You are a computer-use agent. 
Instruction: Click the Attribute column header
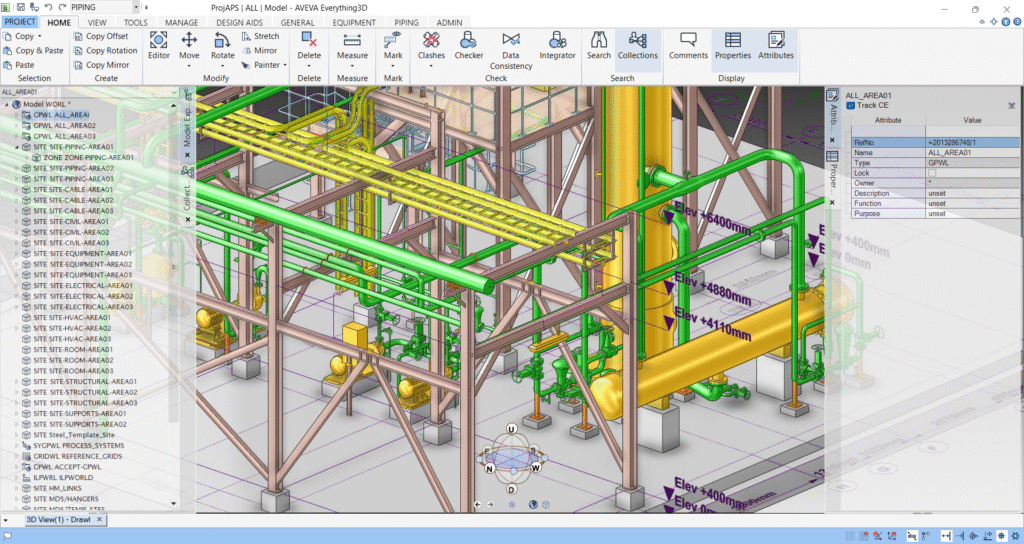(888, 120)
